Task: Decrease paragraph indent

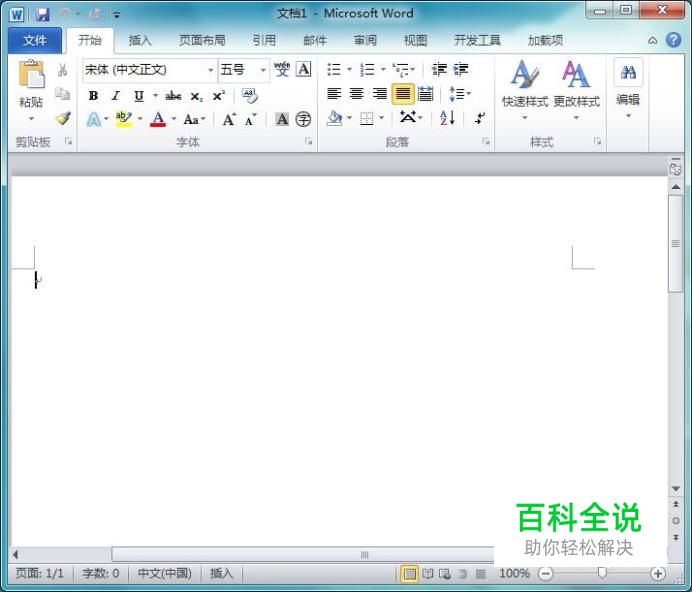Action: tap(439, 70)
